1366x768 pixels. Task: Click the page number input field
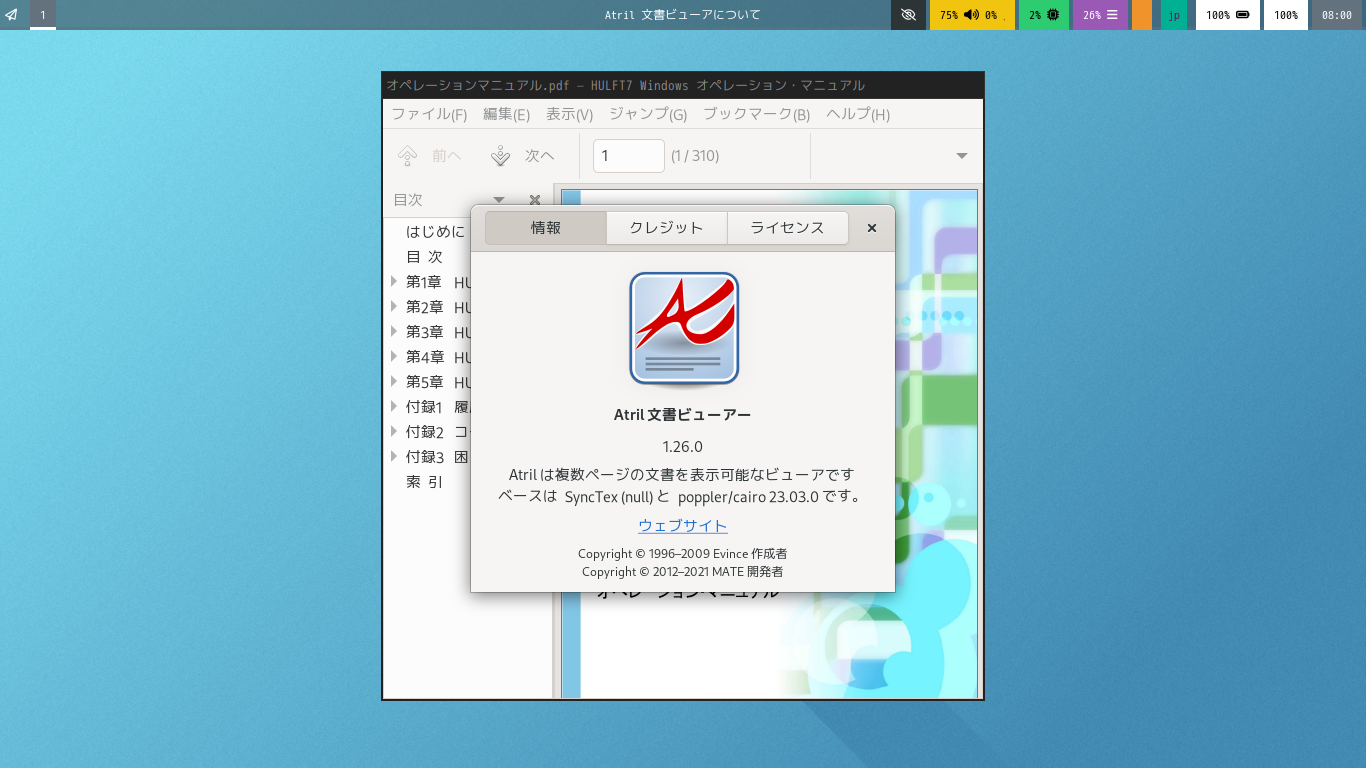pos(629,156)
